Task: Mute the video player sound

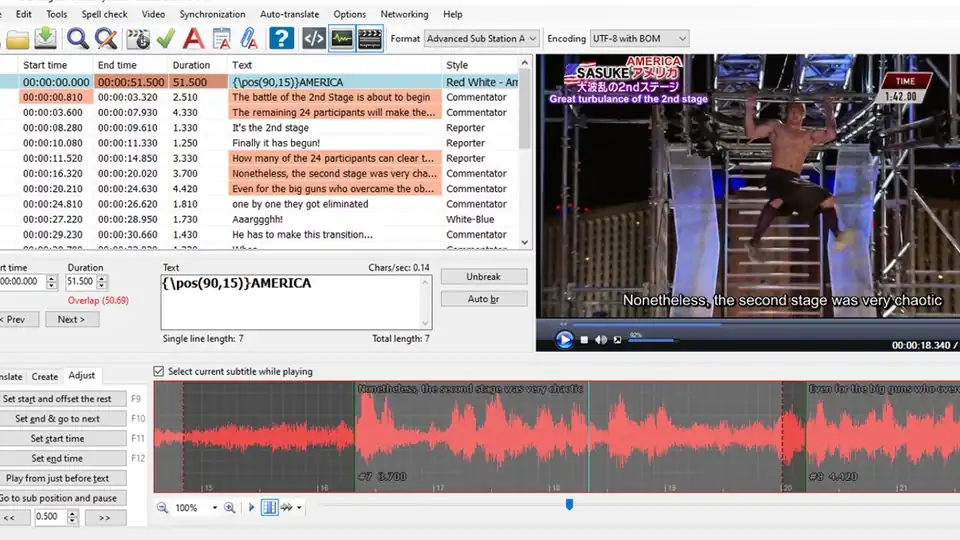Action: 601,340
